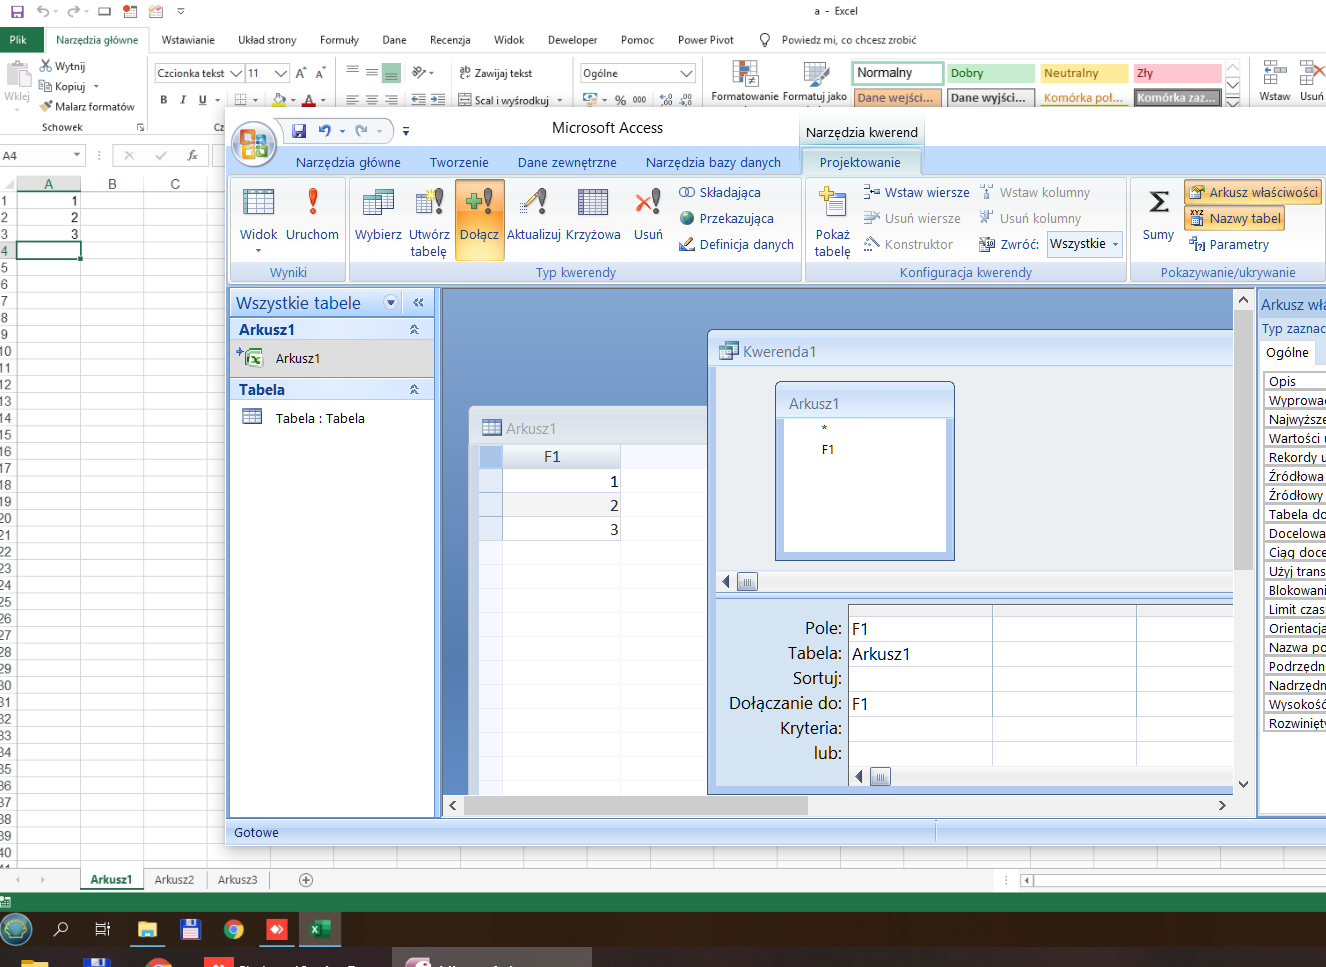Apply the Normalny cell style
The width and height of the screenshot is (1326, 967).
(897, 73)
